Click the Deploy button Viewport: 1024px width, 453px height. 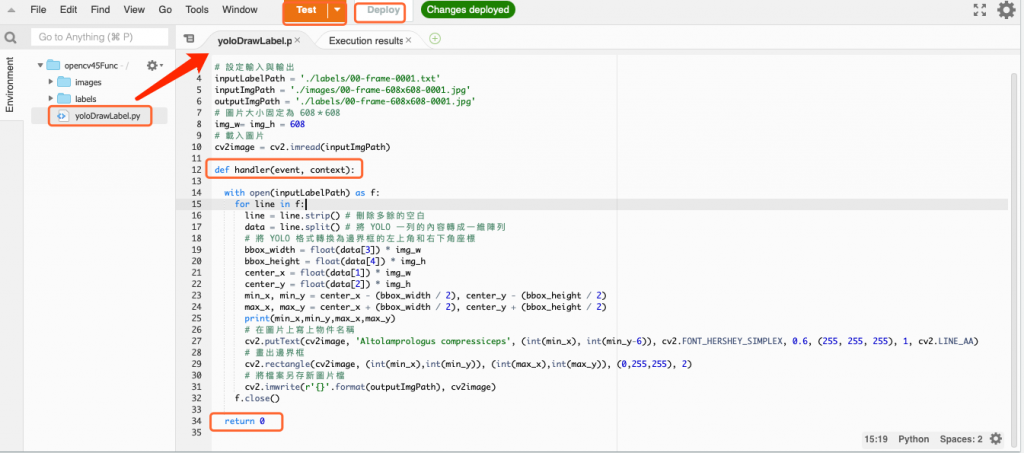[x=383, y=10]
